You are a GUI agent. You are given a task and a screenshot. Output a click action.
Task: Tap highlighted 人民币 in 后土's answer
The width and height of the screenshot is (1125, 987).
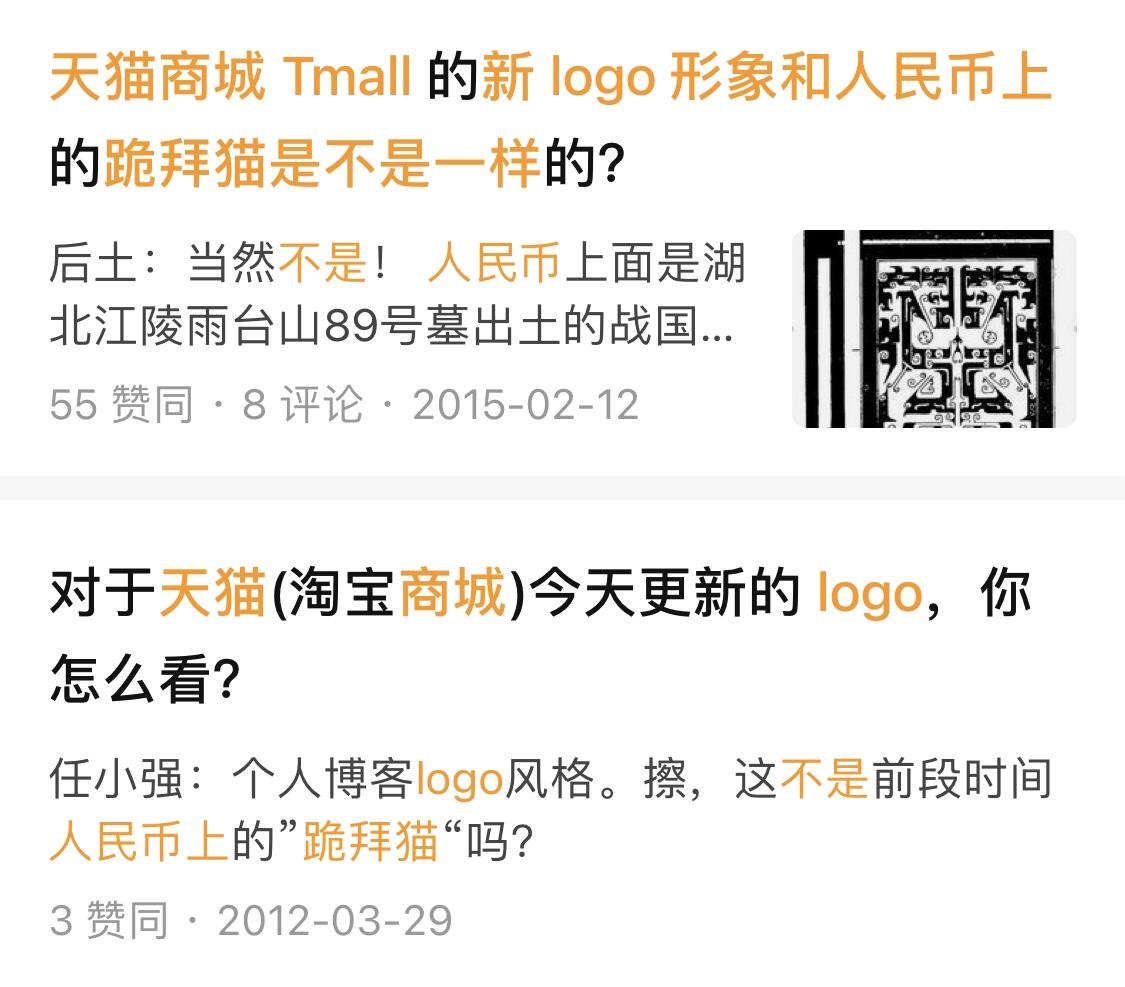(494, 263)
